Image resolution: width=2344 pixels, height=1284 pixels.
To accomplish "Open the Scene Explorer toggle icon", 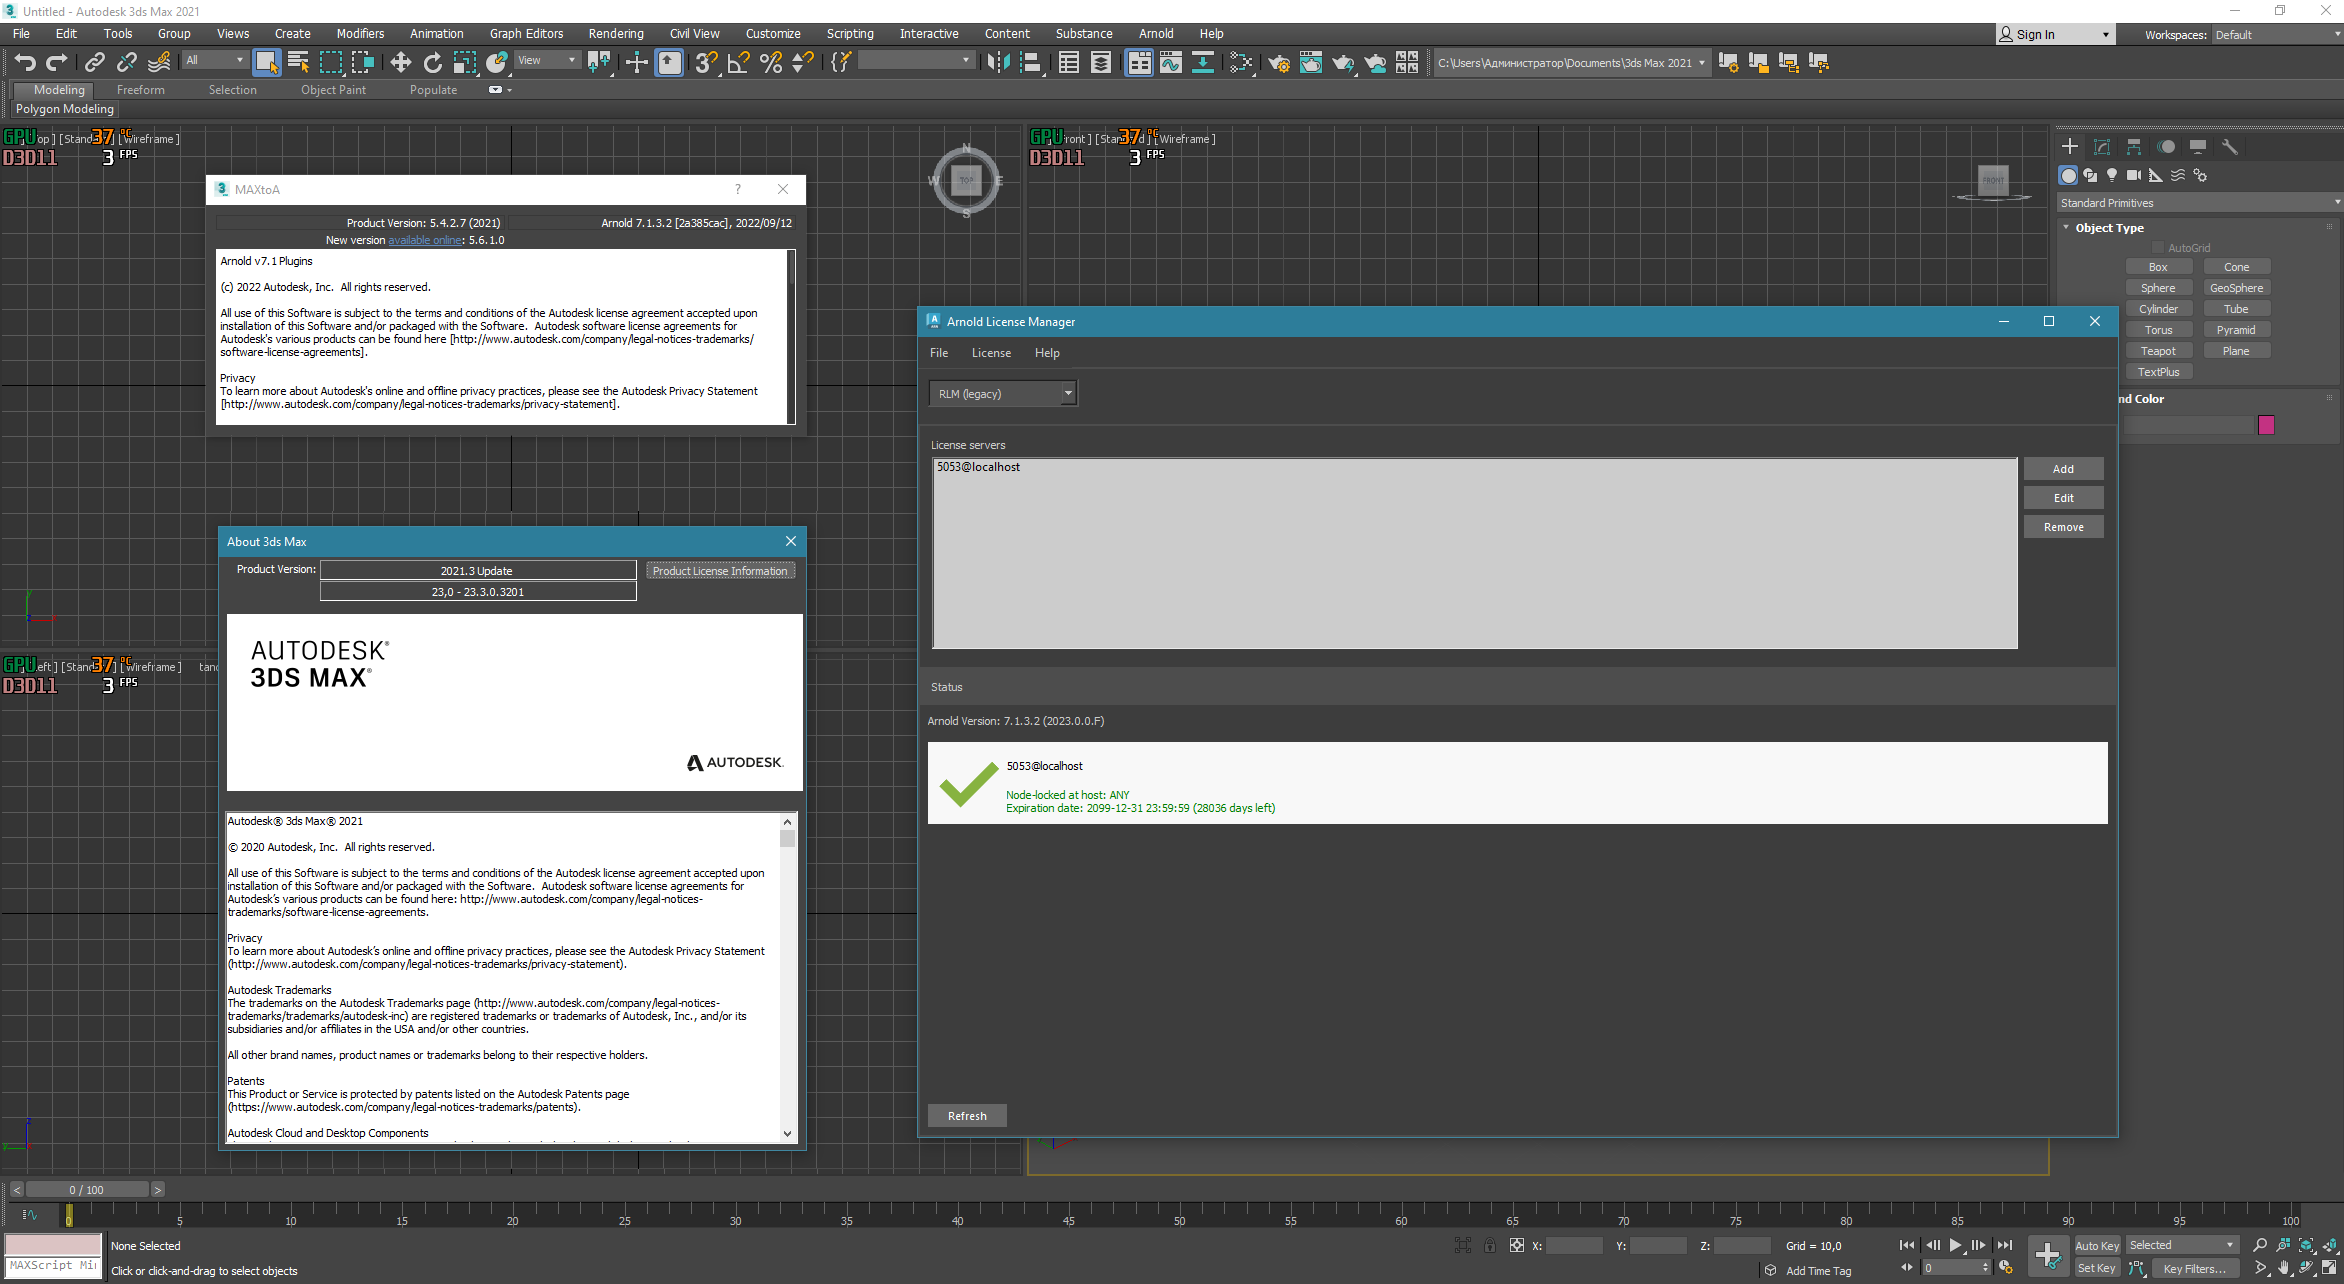I will click(1068, 62).
